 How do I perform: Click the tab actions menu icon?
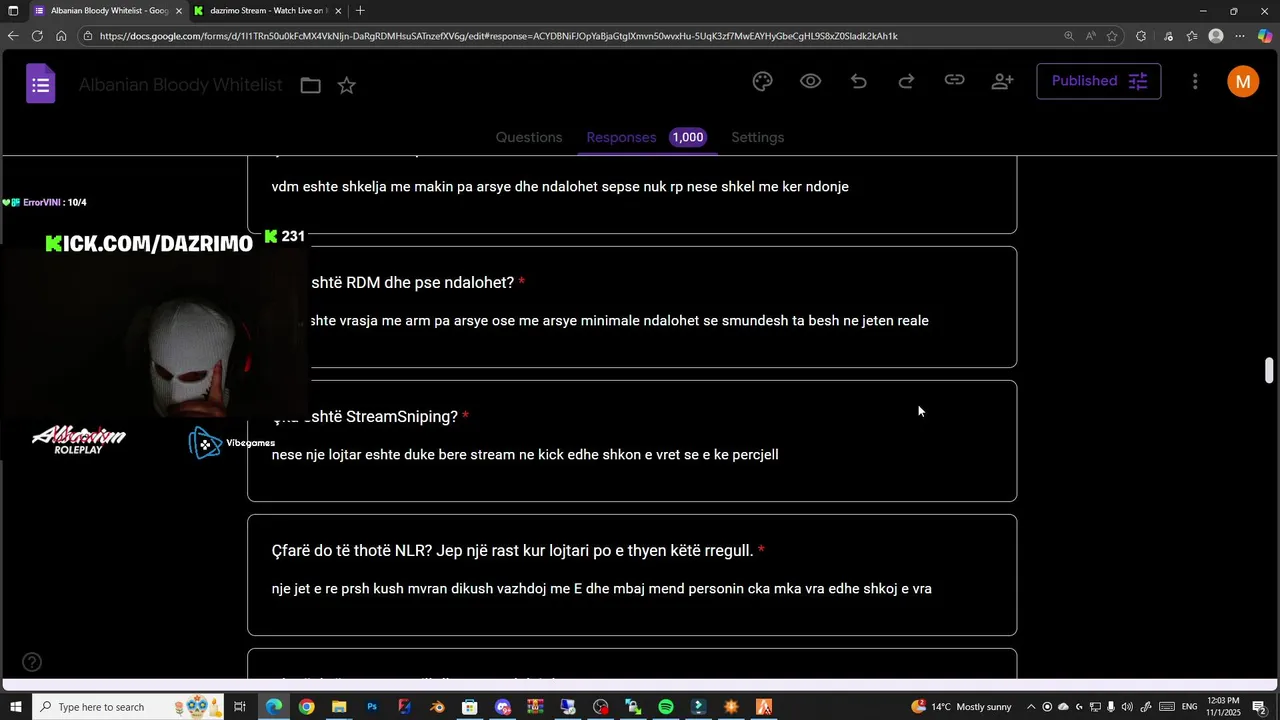(x=12, y=10)
